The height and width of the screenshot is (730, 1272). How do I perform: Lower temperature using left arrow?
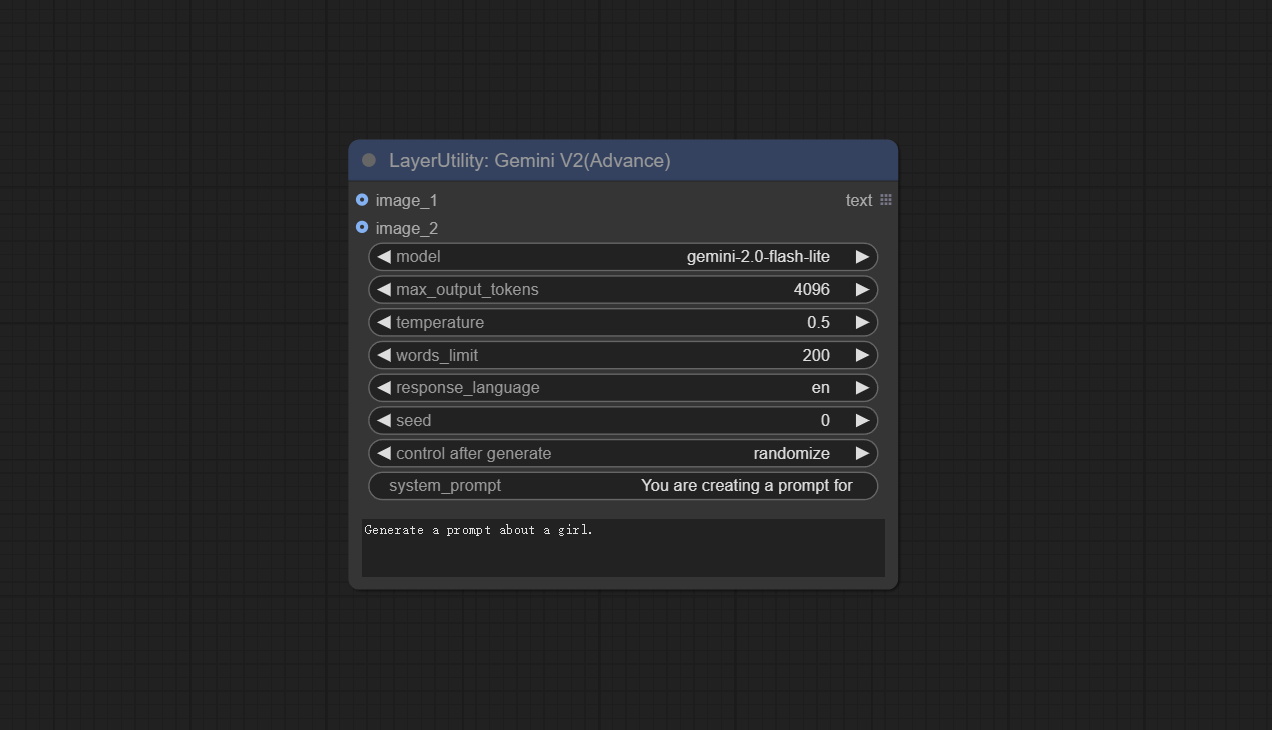[384, 323]
